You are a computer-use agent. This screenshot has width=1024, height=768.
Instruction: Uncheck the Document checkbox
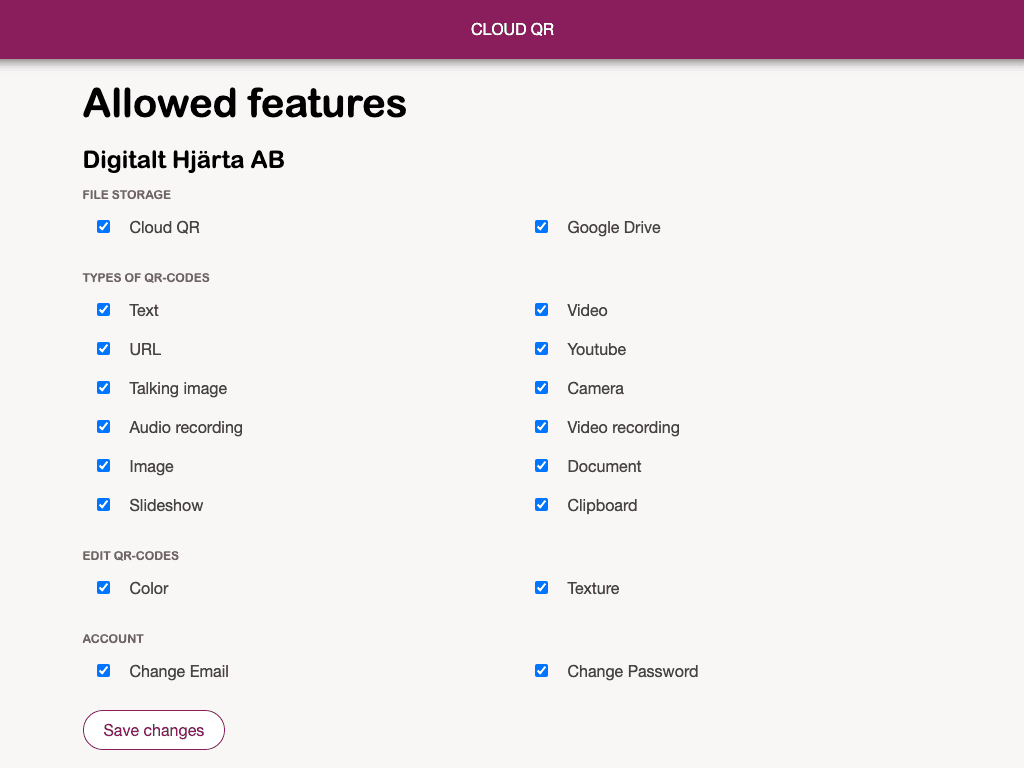pos(541,465)
